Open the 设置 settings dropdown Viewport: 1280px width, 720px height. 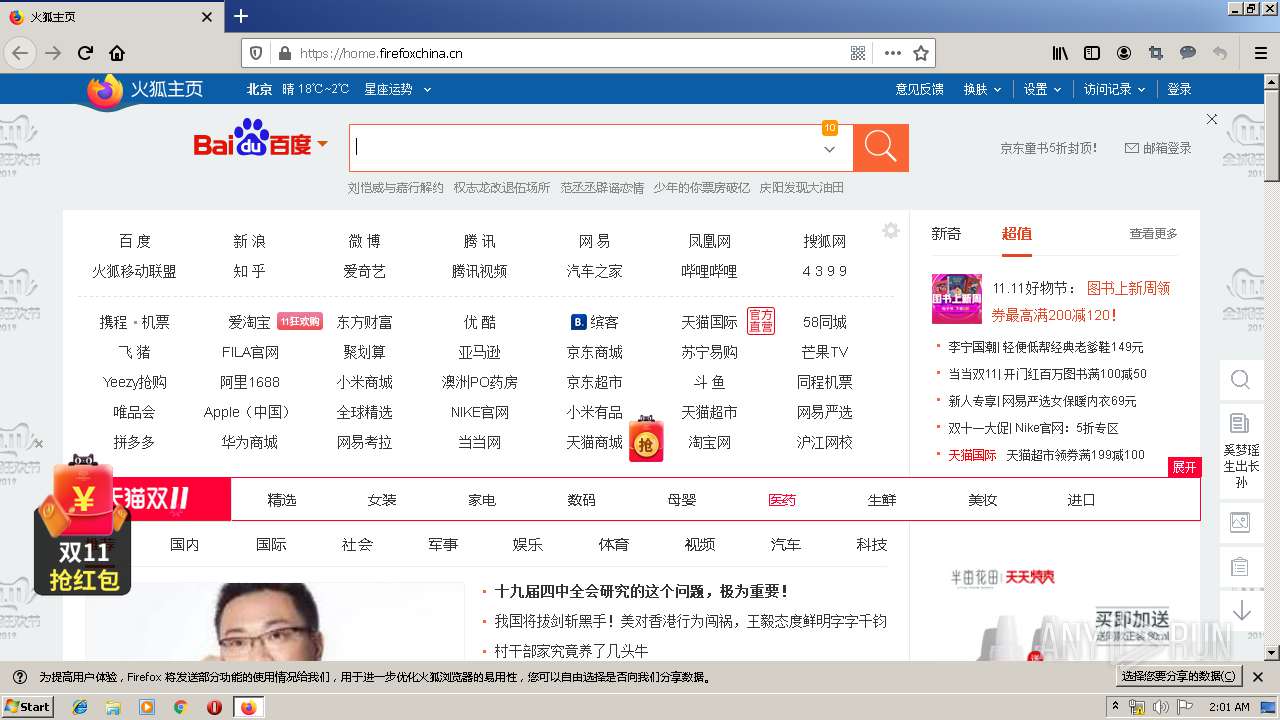[x=1042, y=89]
